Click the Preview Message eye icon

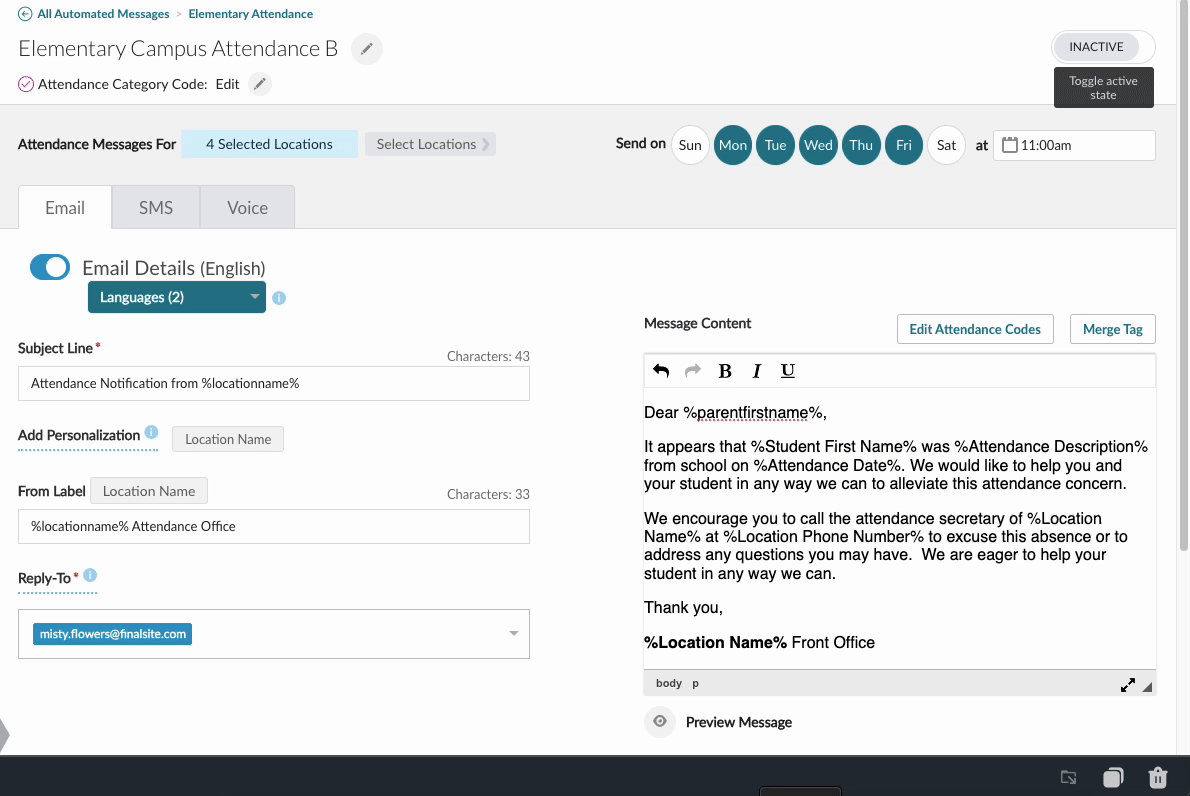(660, 722)
